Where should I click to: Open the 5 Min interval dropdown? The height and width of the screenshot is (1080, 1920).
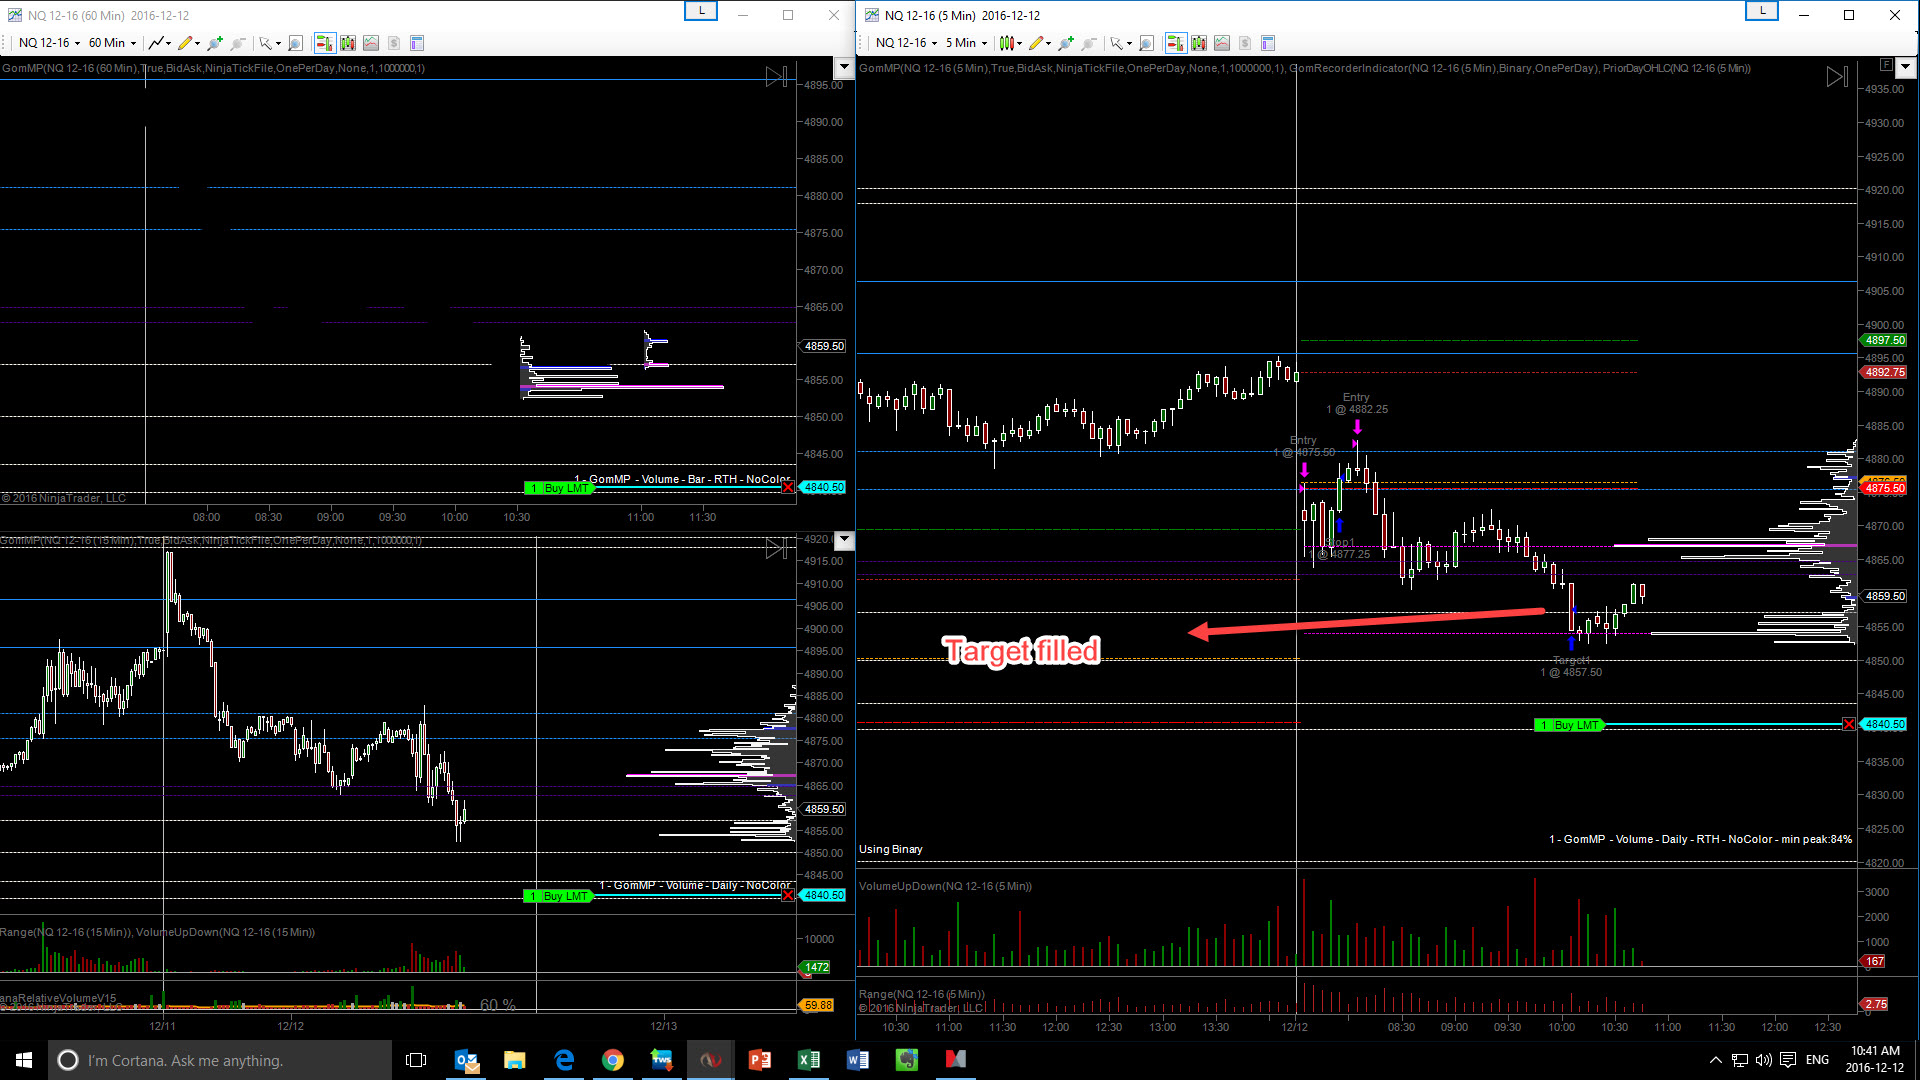(966, 43)
